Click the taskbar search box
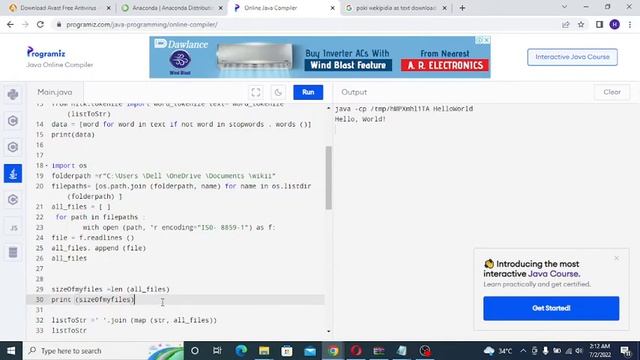Image resolution: width=640 pixels, height=360 pixels. click(104, 351)
